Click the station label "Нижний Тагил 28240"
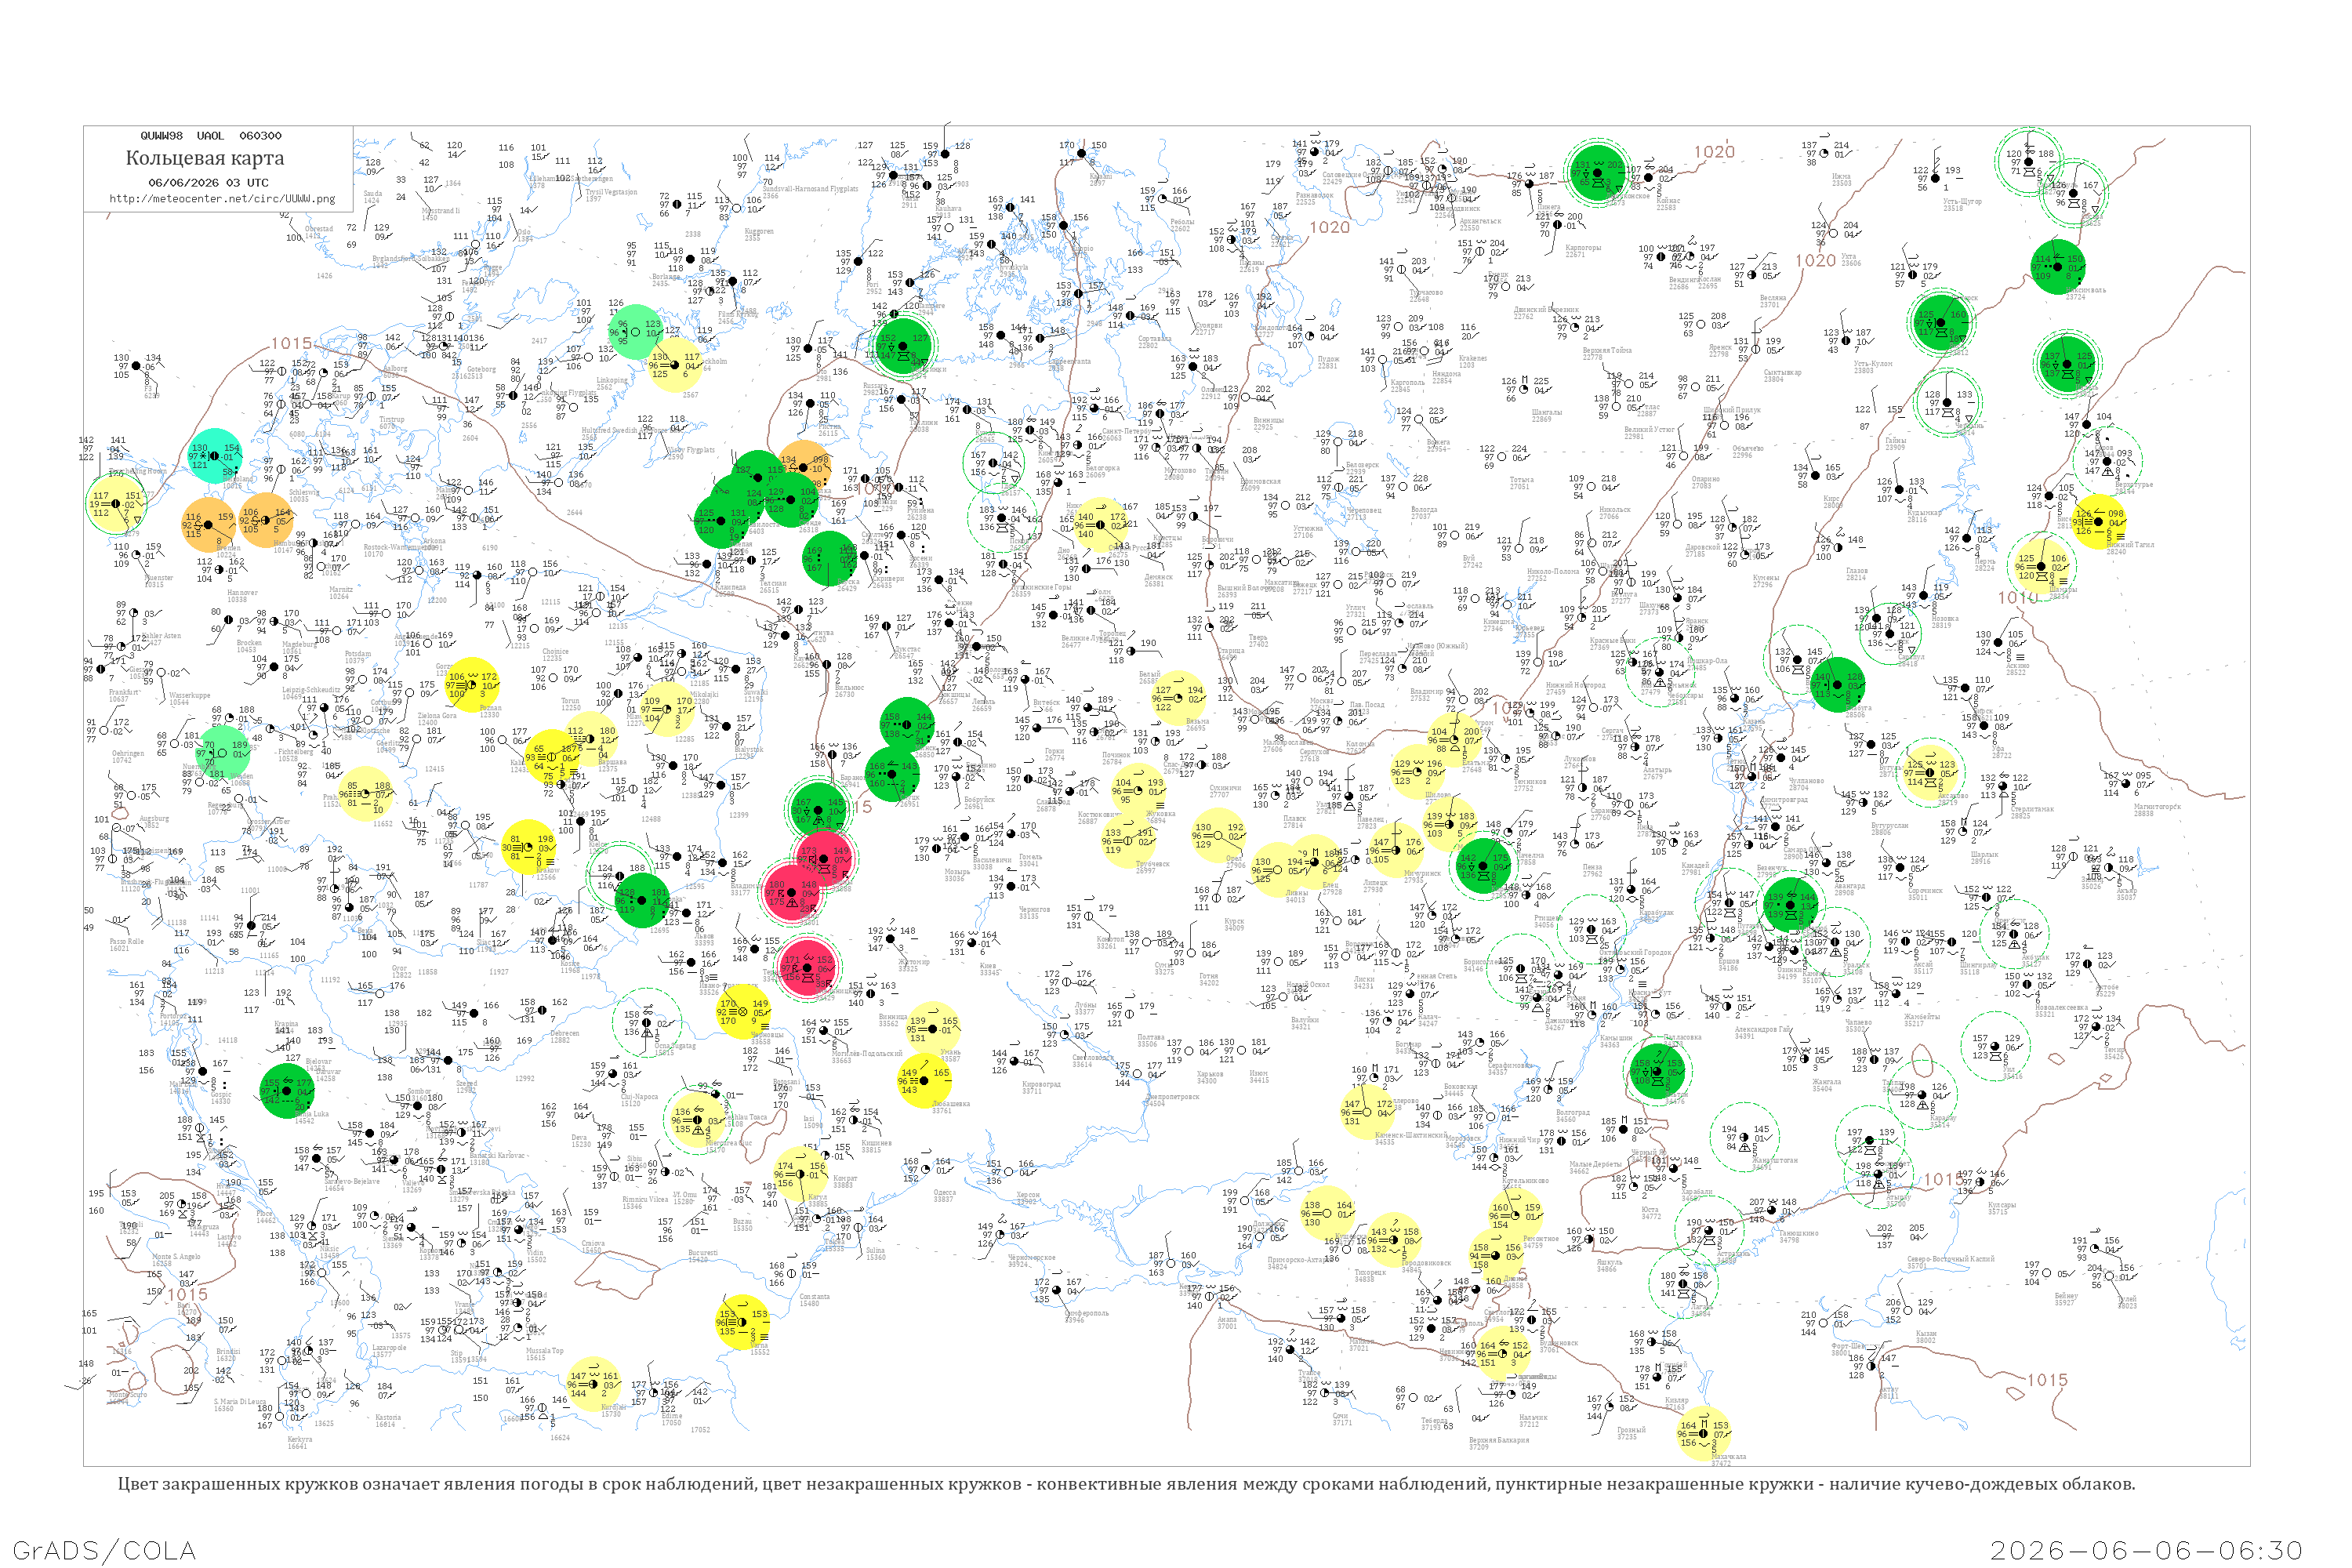Viewport: 2352px width, 1568px height. coord(2129,548)
